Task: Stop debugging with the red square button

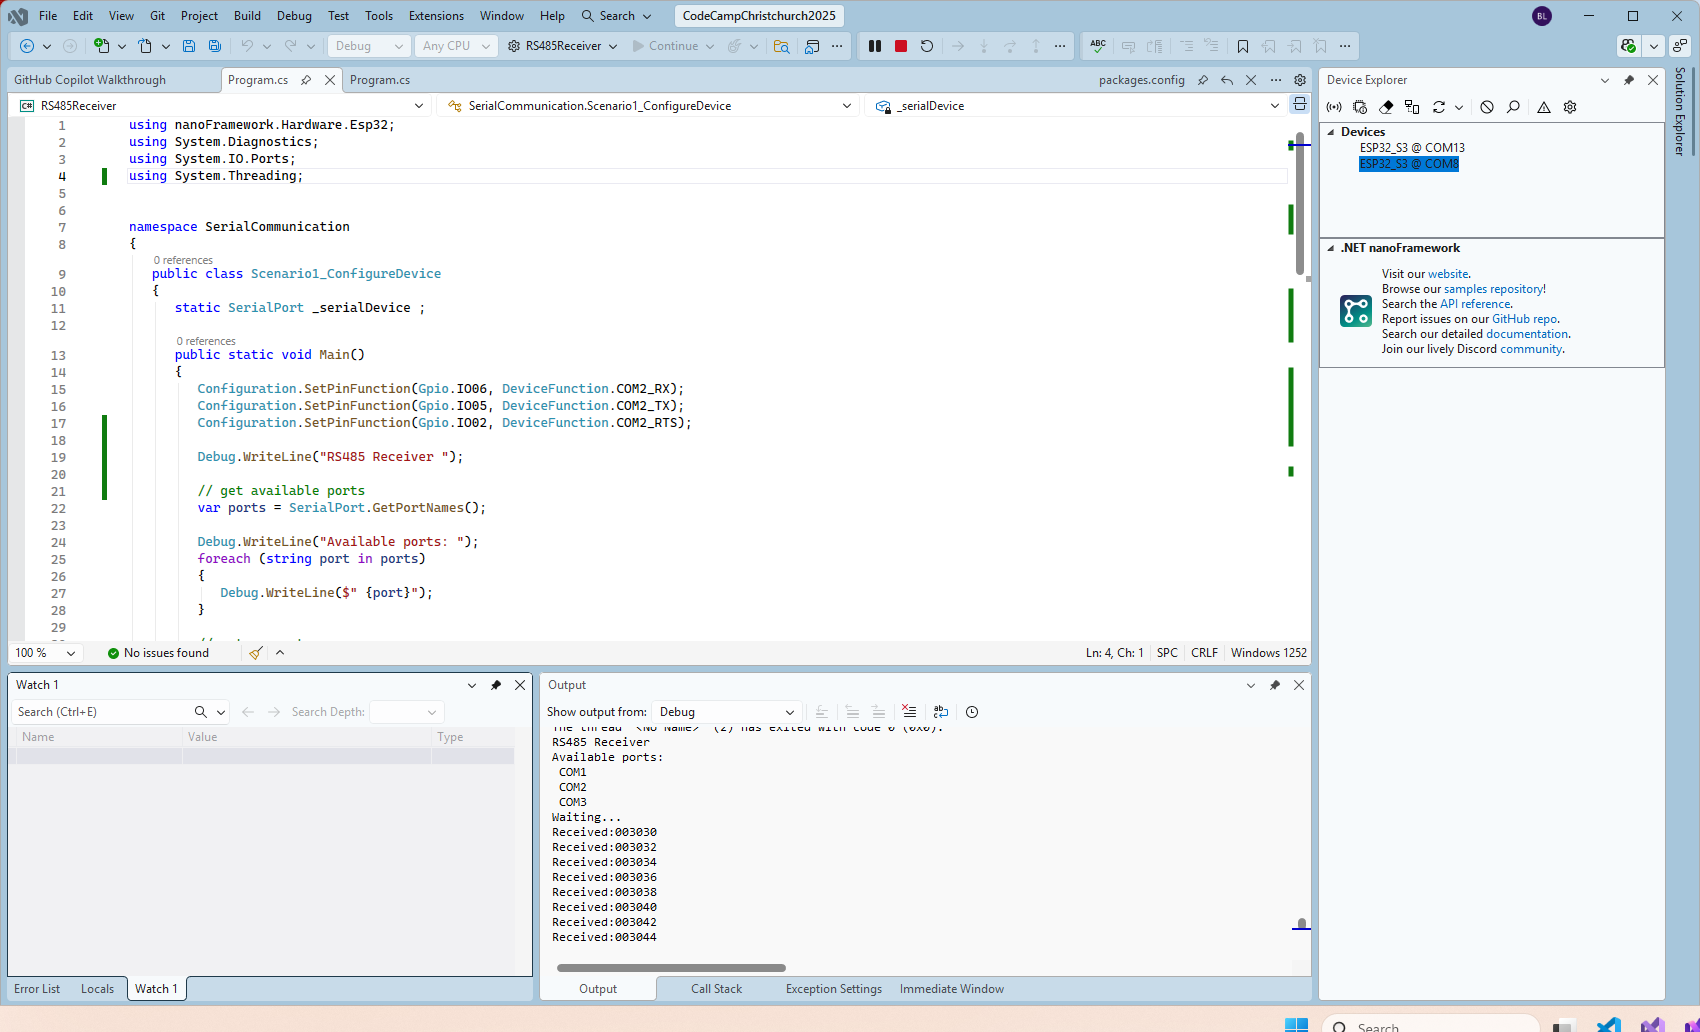Action: click(x=901, y=46)
